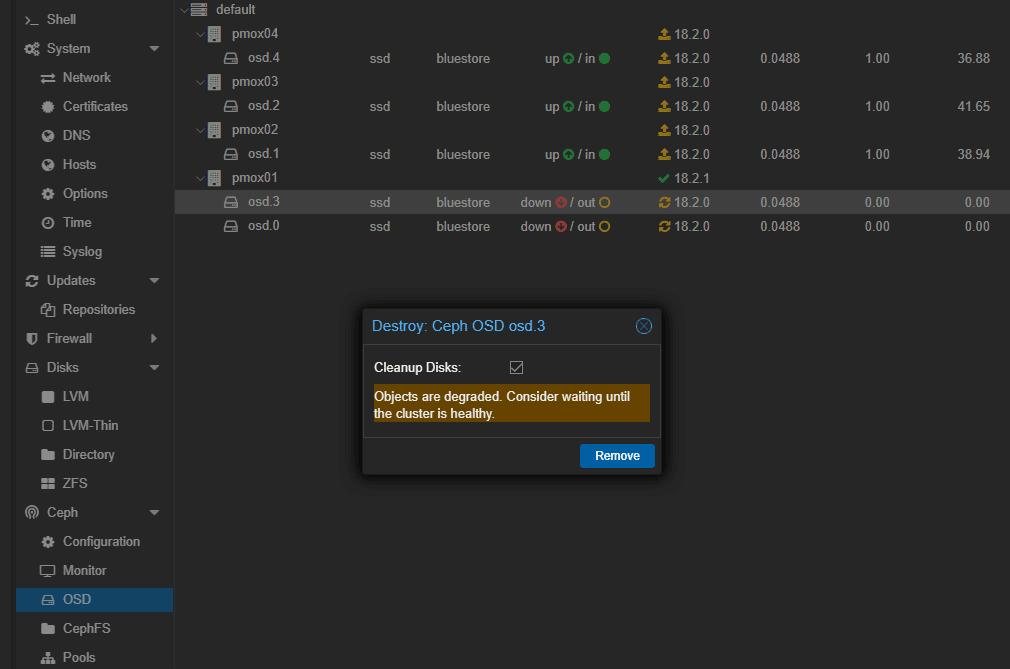Click the Firewall shield icon
1010x669 pixels.
tap(32, 339)
